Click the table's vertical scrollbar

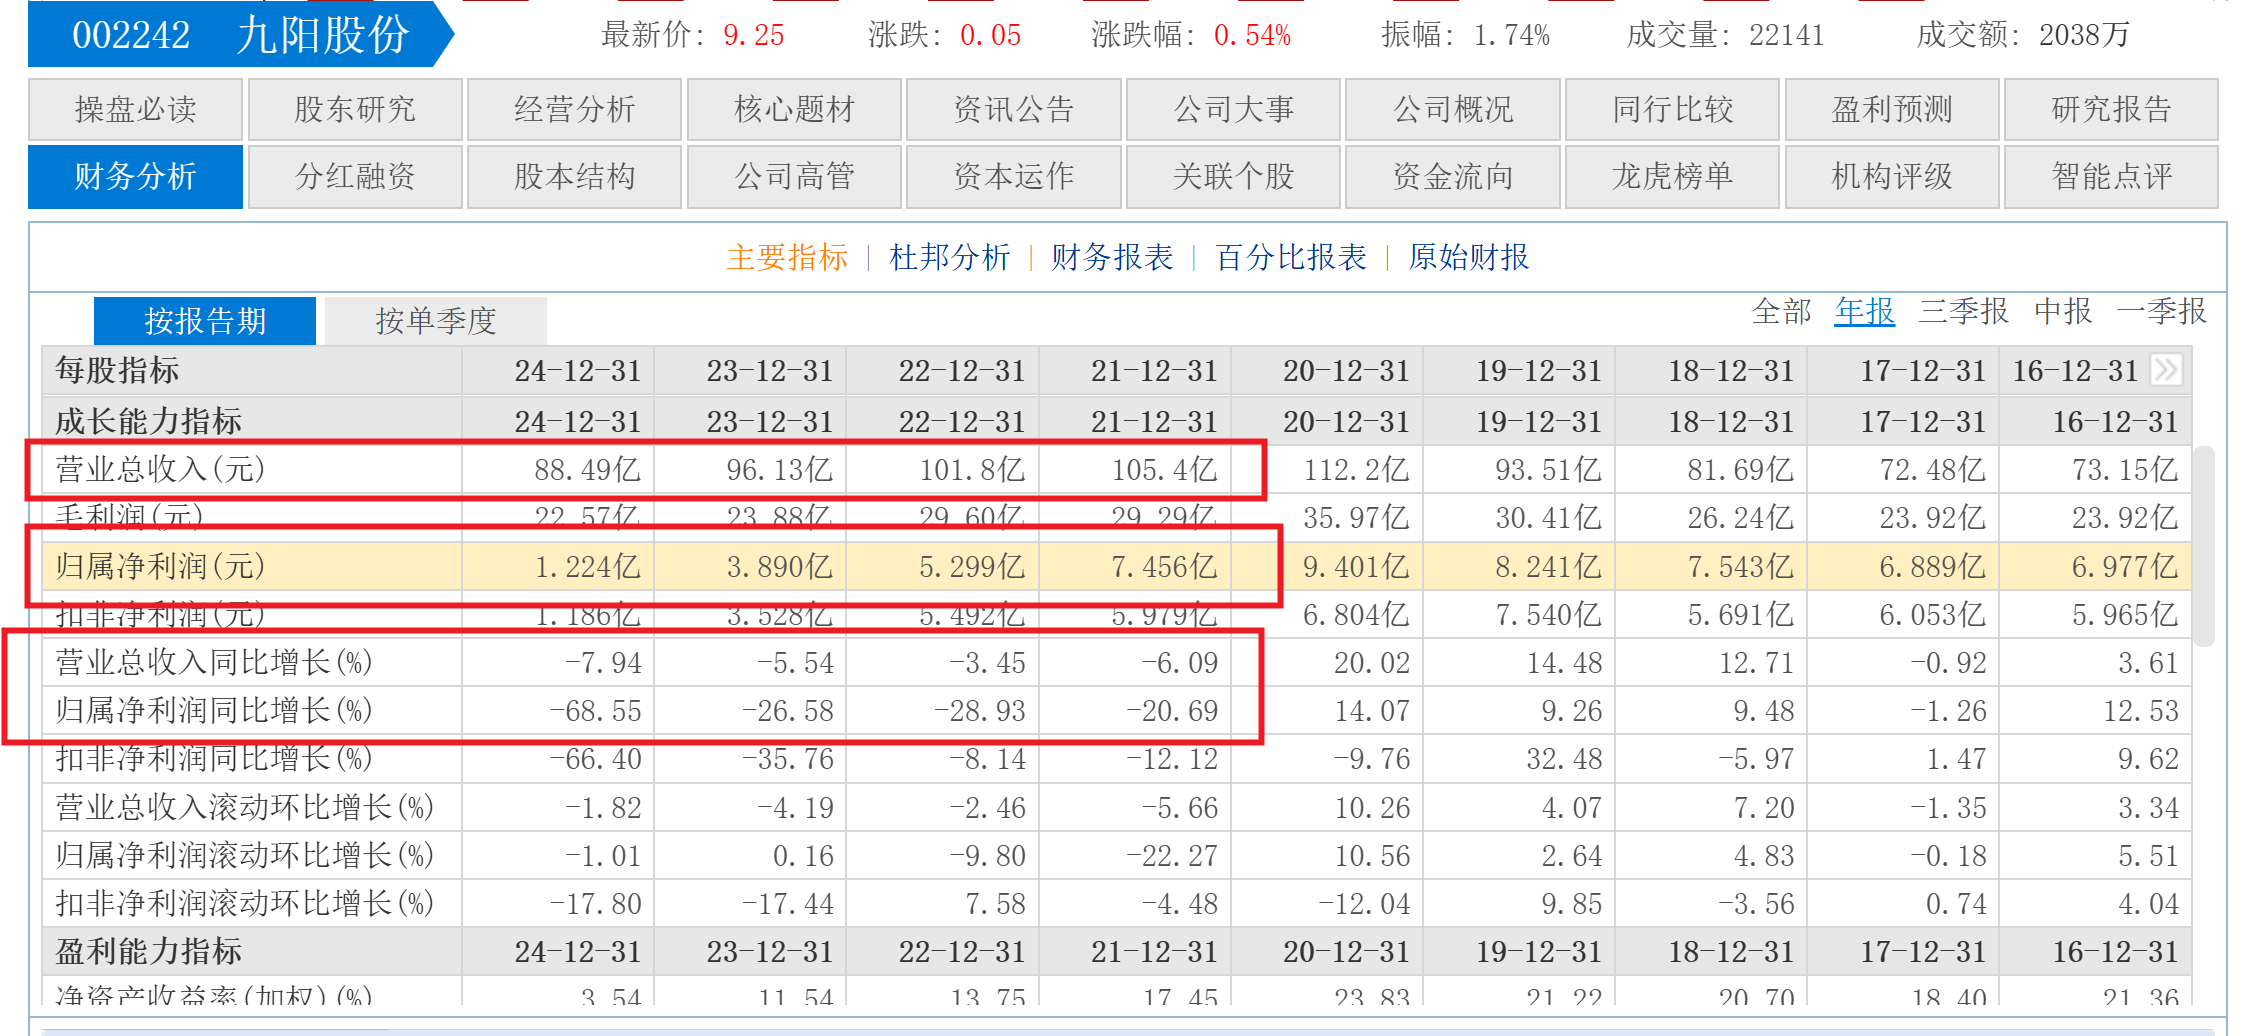2204,546
